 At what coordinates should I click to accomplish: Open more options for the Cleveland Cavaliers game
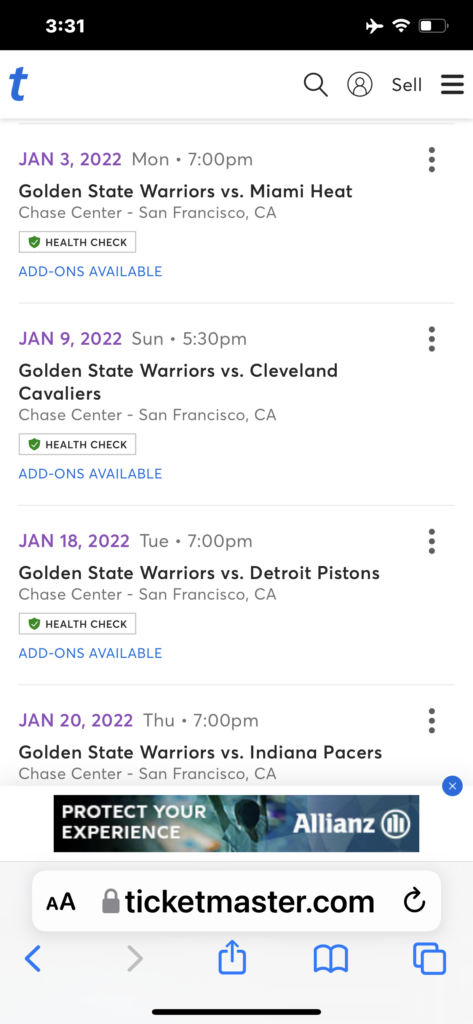coord(431,339)
